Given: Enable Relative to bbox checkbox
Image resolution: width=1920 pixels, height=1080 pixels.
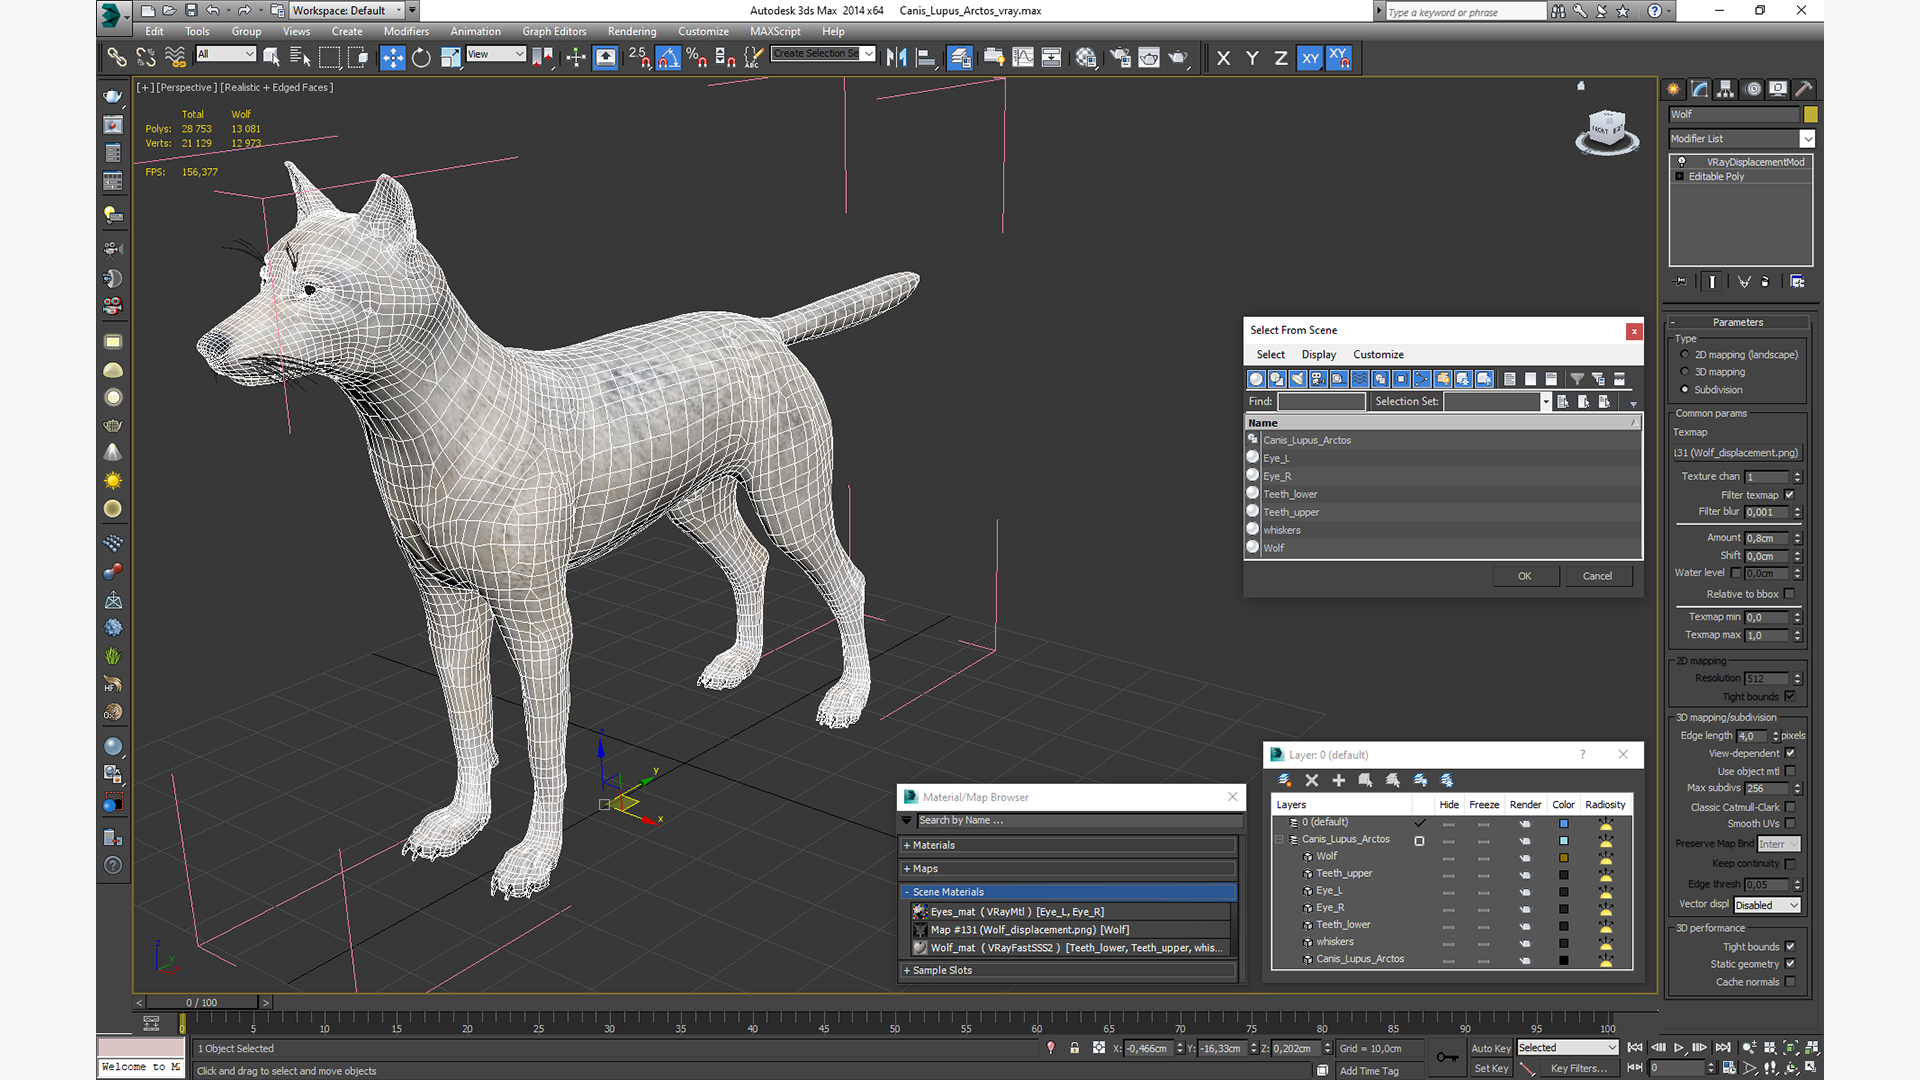Looking at the screenshot, I should click(x=1790, y=594).
